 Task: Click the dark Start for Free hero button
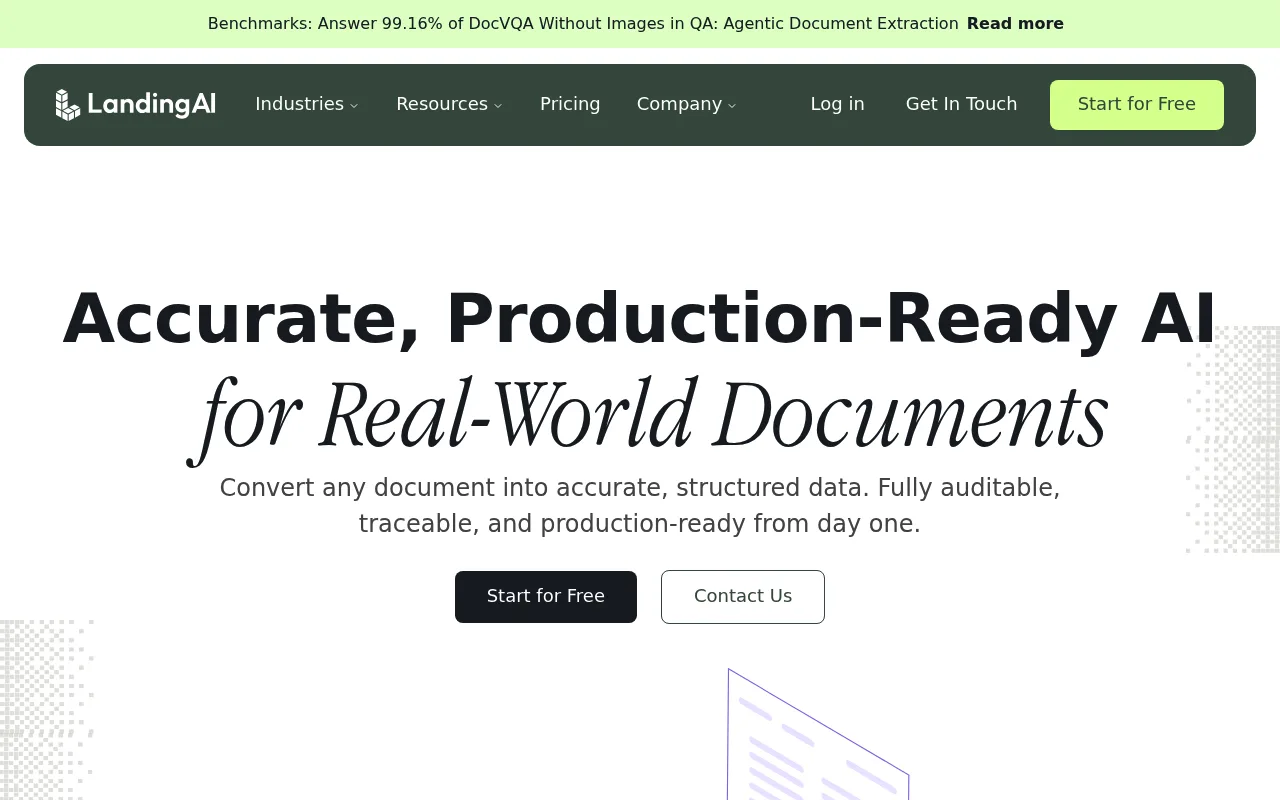pos(546,597)
